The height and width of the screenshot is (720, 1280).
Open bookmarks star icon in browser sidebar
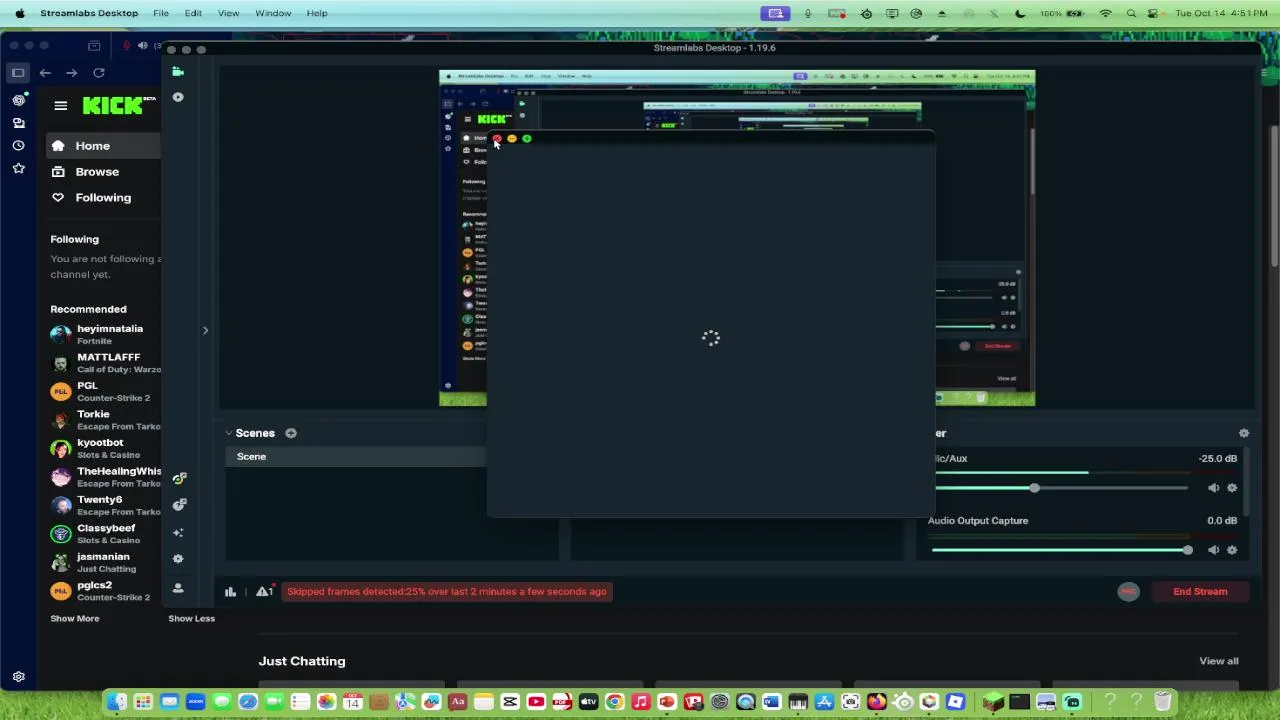pos(18,169)
